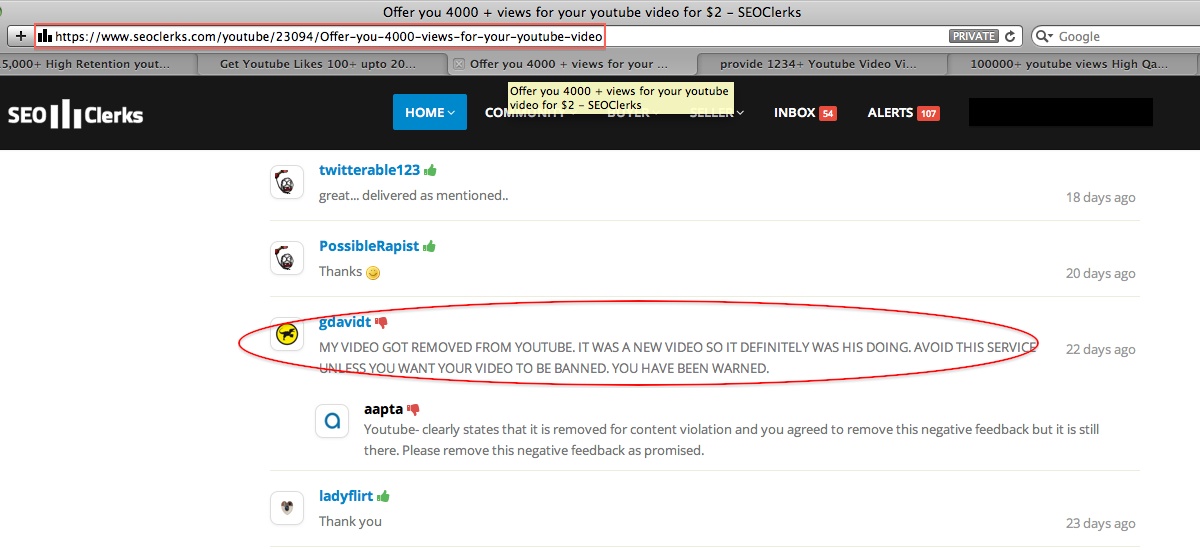Click the Alerts 107 notification badge
Viewport: 1200px width, 550px height.
pyautogui.click(x=928, y=113)
